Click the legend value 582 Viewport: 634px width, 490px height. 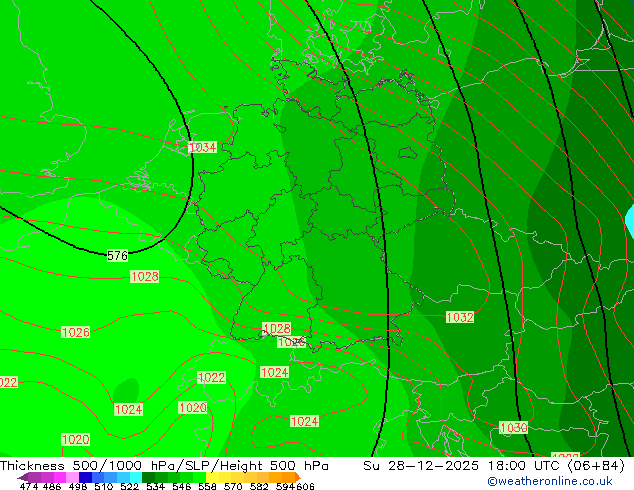click(x=259, y=486)
